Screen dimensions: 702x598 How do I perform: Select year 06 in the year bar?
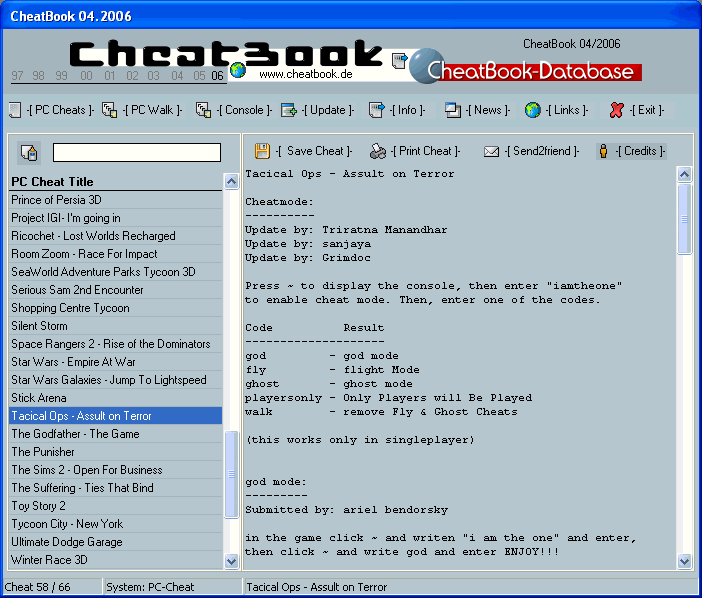(x=217, y=76)
